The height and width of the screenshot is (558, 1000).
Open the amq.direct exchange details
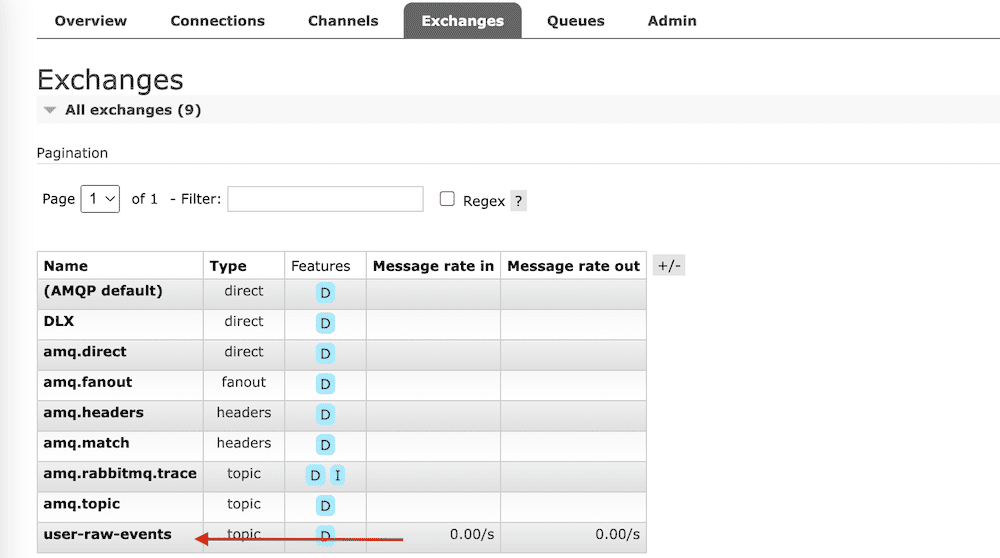pyautogui.click(x=85, y=352)
